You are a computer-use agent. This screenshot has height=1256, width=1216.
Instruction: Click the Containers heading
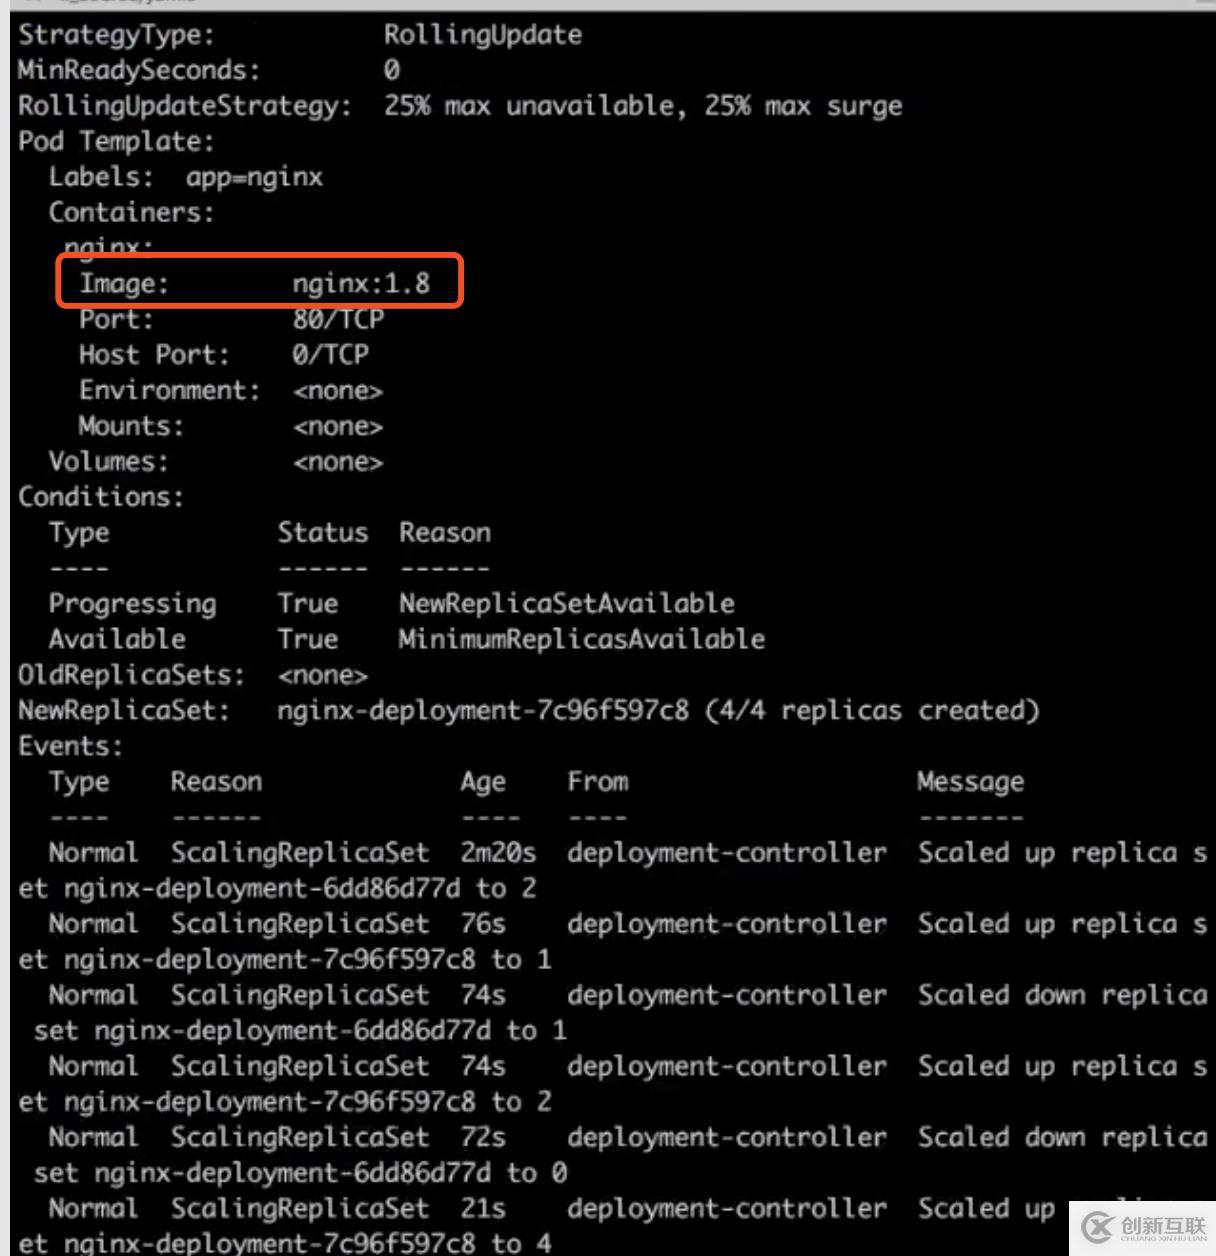point(131,213)
